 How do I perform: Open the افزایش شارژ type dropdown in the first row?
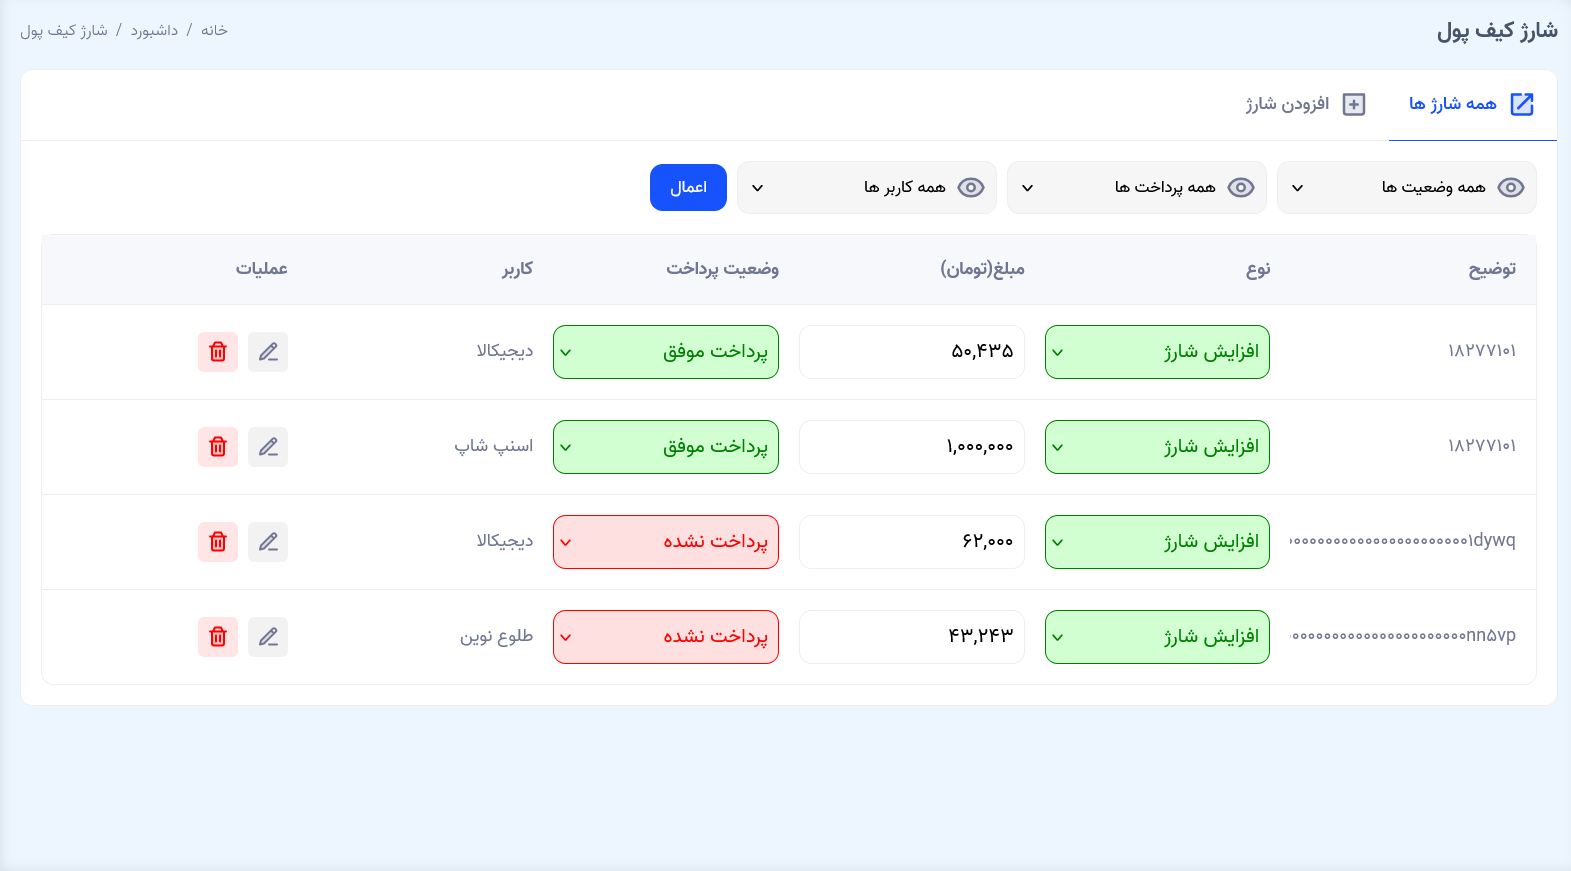tap(1157, 352)
